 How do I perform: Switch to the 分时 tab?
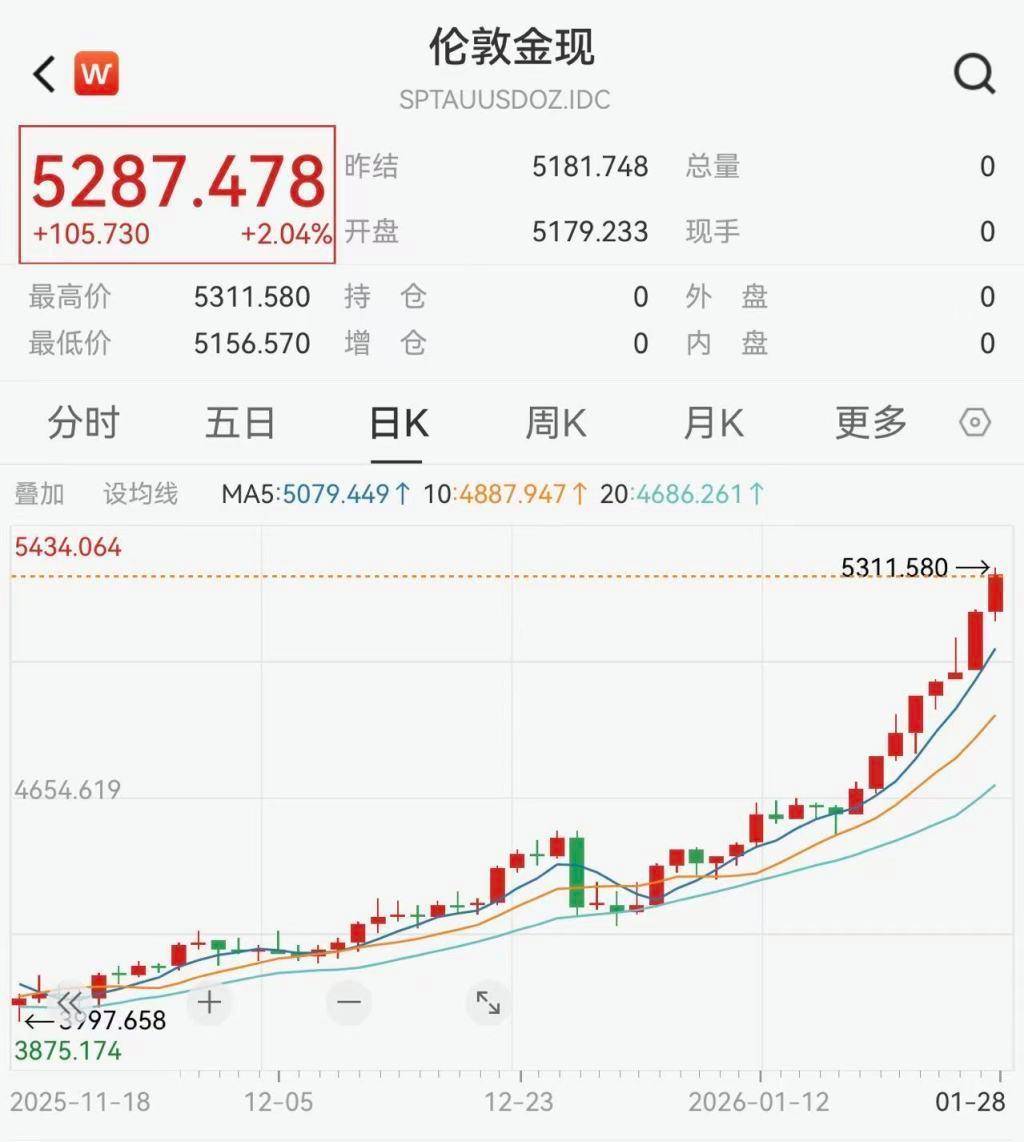[83, 423]
